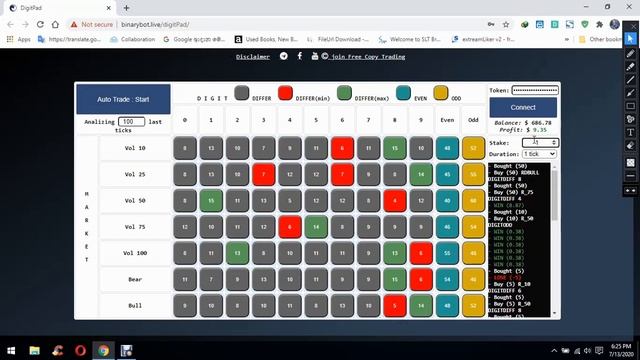Select the arrow drawing tool
Image resolution: width=640 pixels, height=360 pixels.
pyautogui.click(x=631, y=93)
